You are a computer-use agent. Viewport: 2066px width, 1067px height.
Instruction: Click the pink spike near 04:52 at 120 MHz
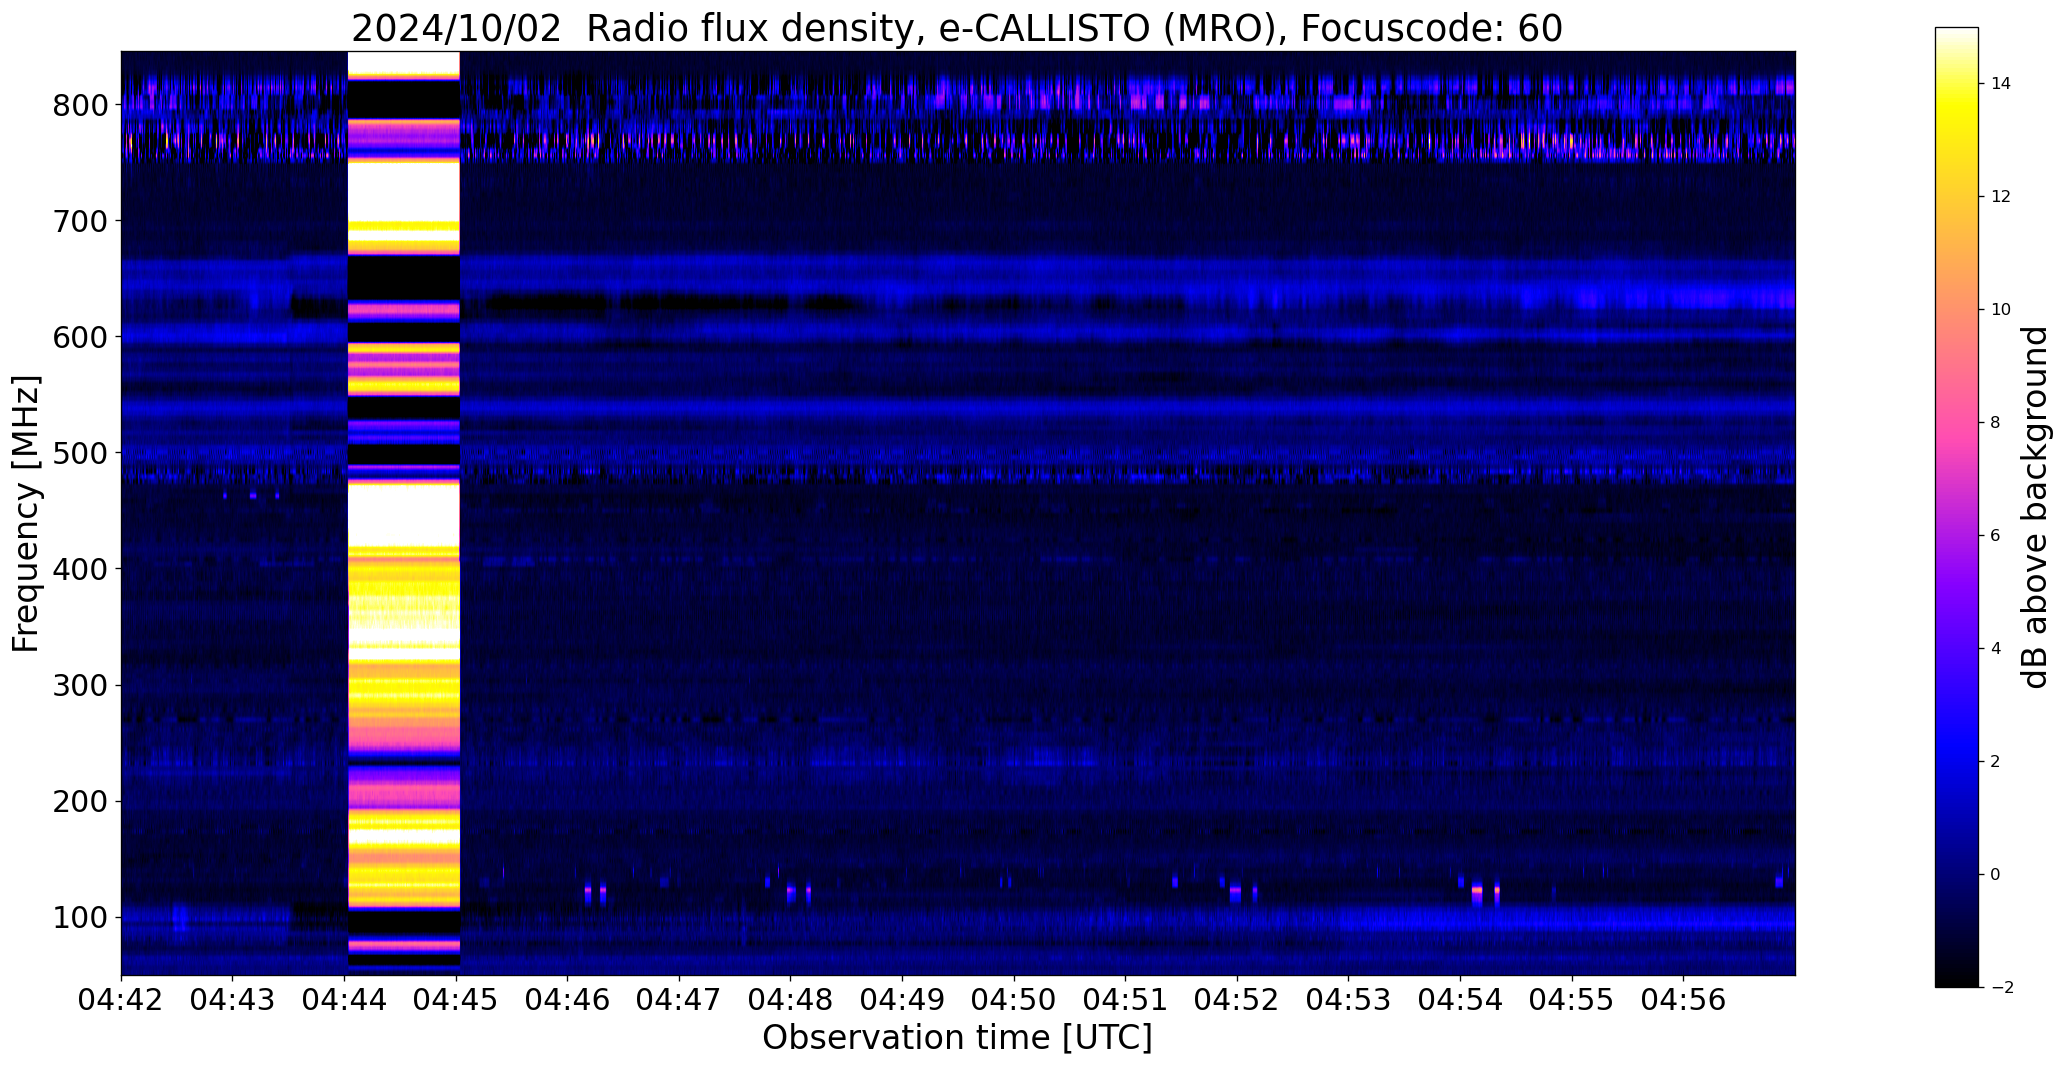click(x=1235, y=893)
